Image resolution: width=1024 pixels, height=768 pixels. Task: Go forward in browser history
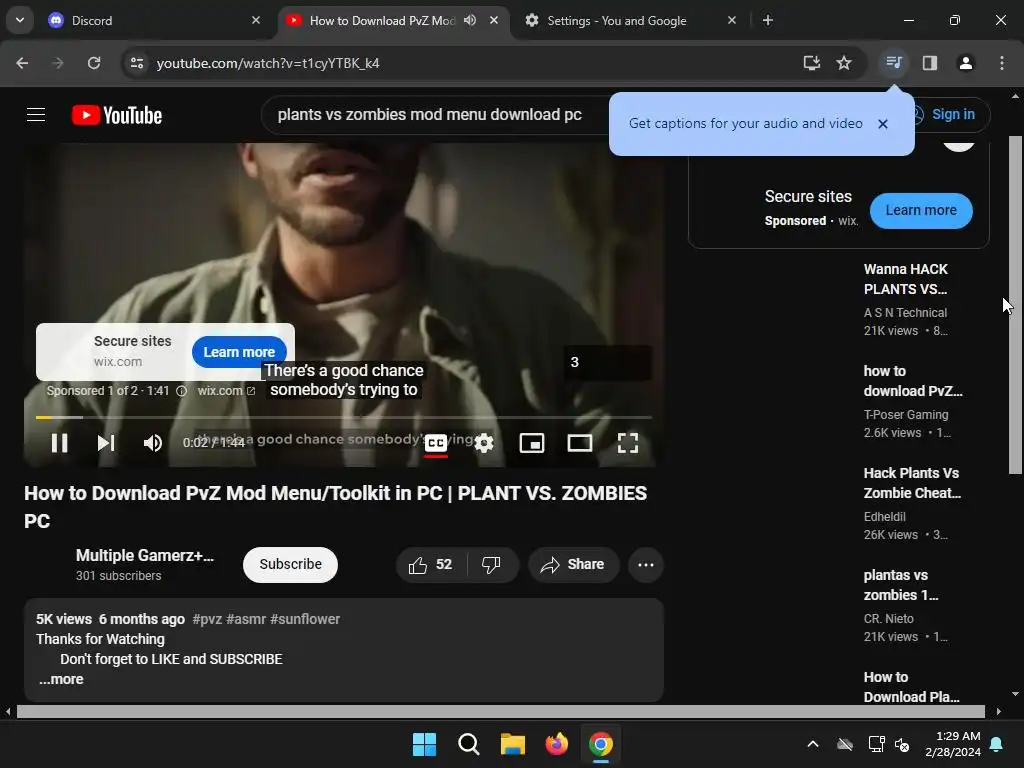point(58,63)
